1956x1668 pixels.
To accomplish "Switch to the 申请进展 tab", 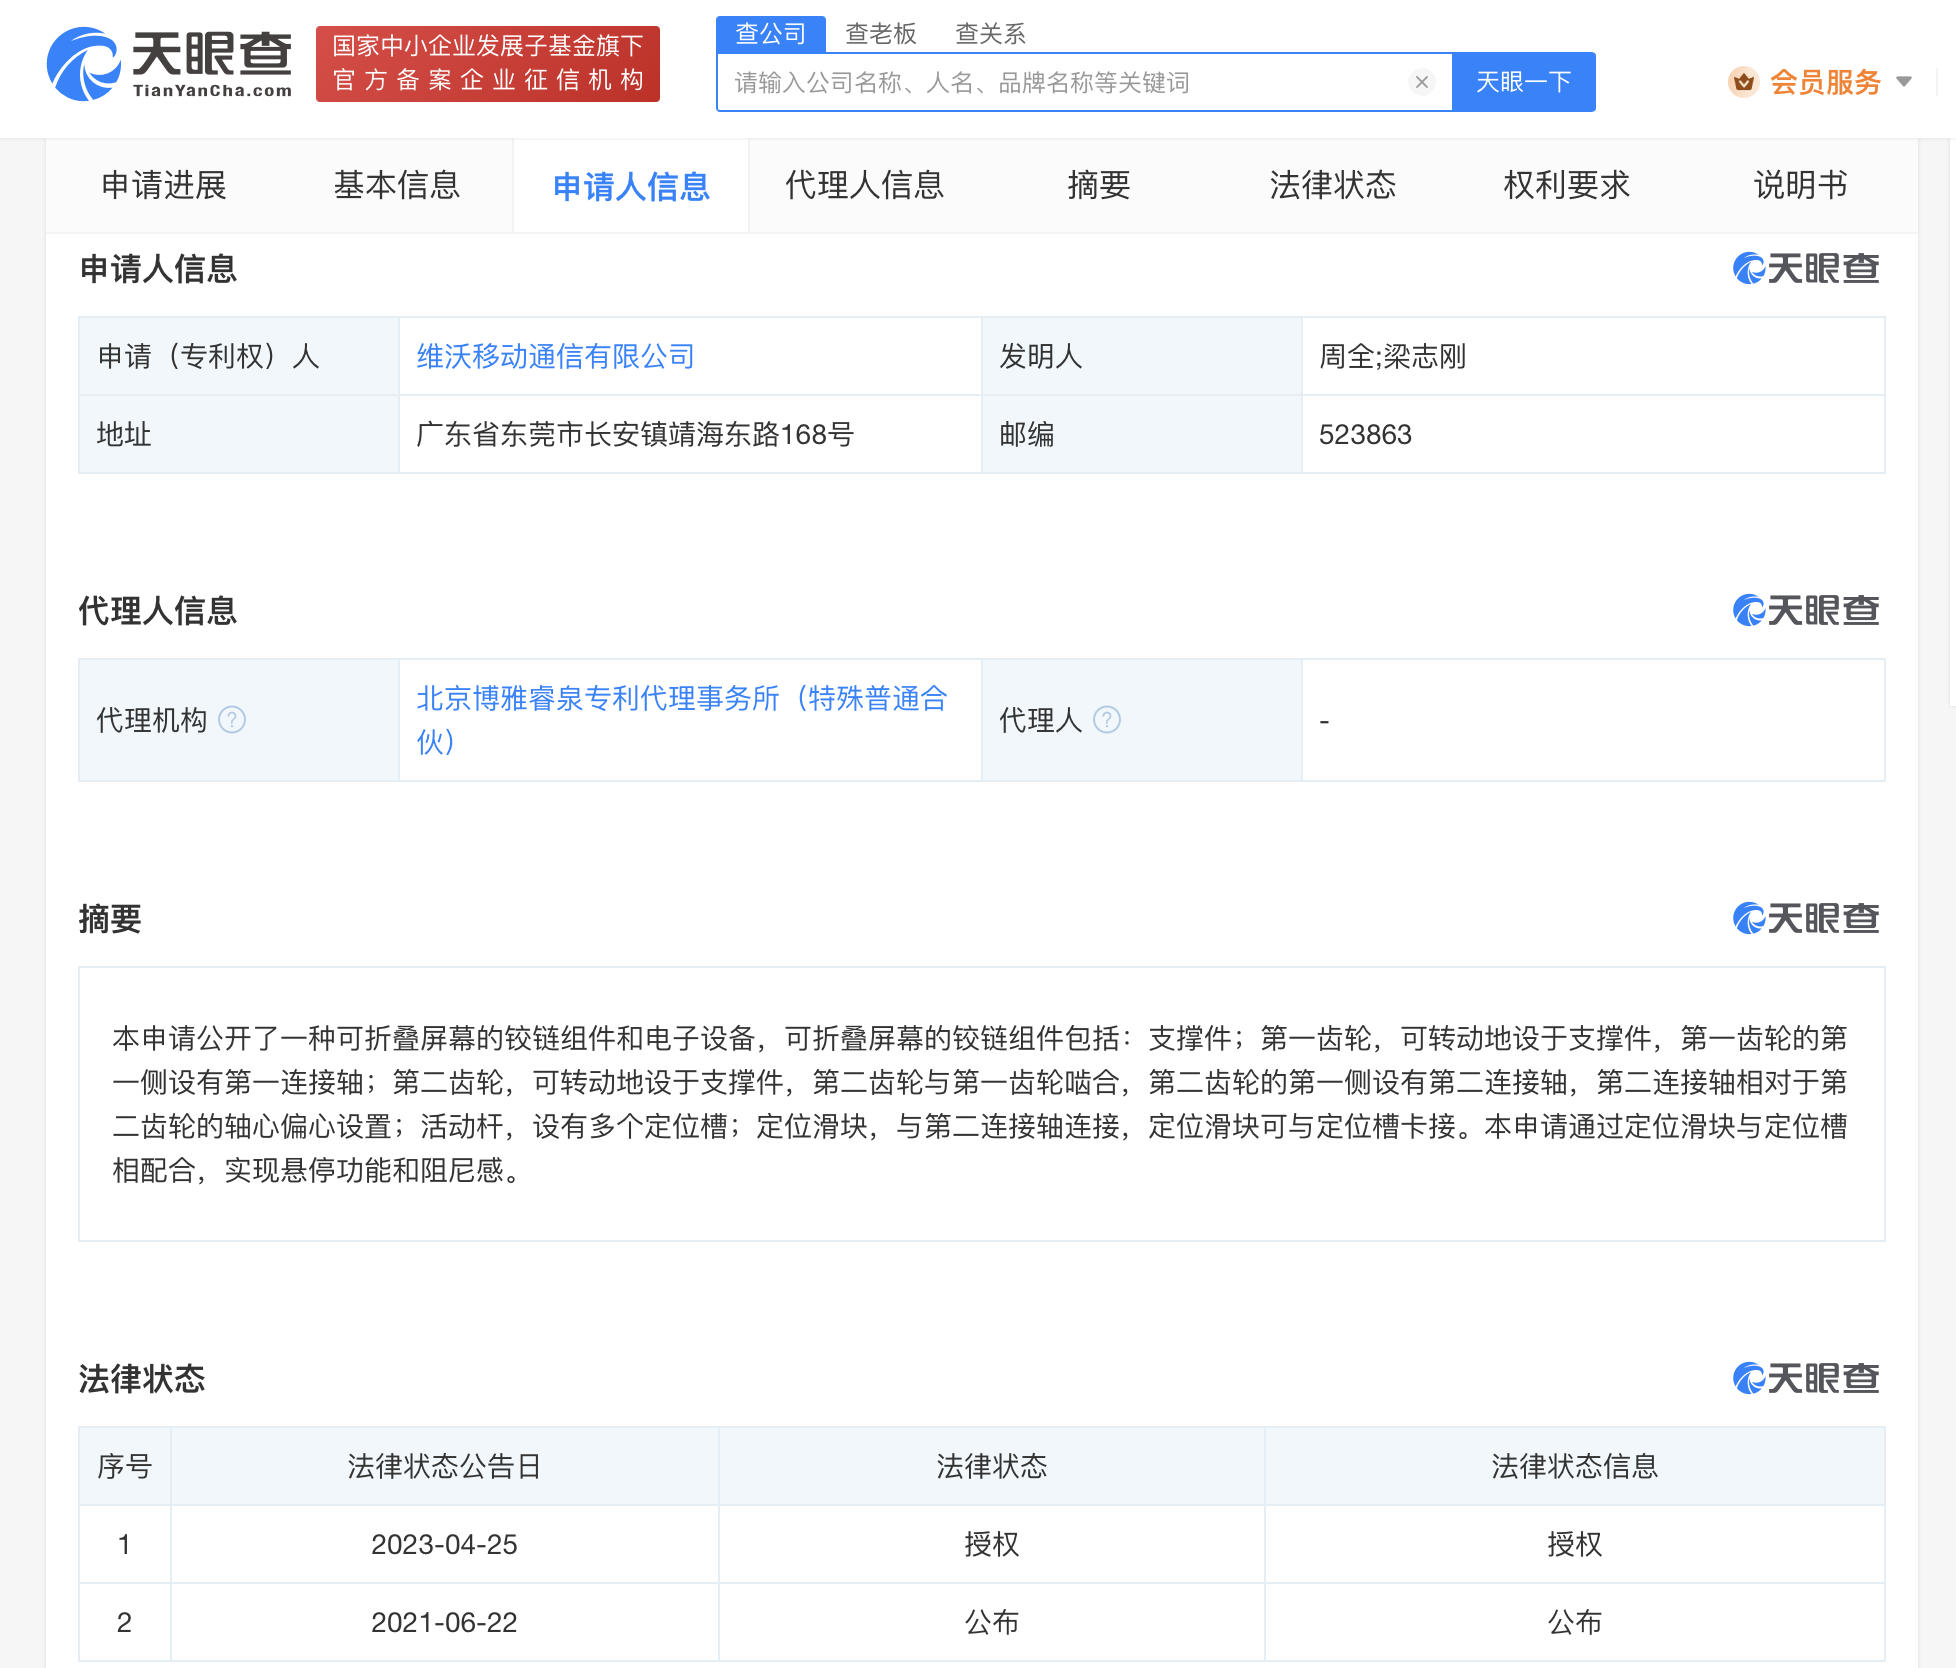I will click(x=164, y=185).
